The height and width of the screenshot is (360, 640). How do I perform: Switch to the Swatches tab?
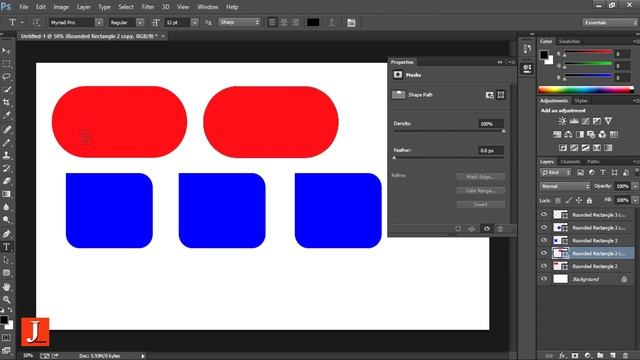point(569,41)
